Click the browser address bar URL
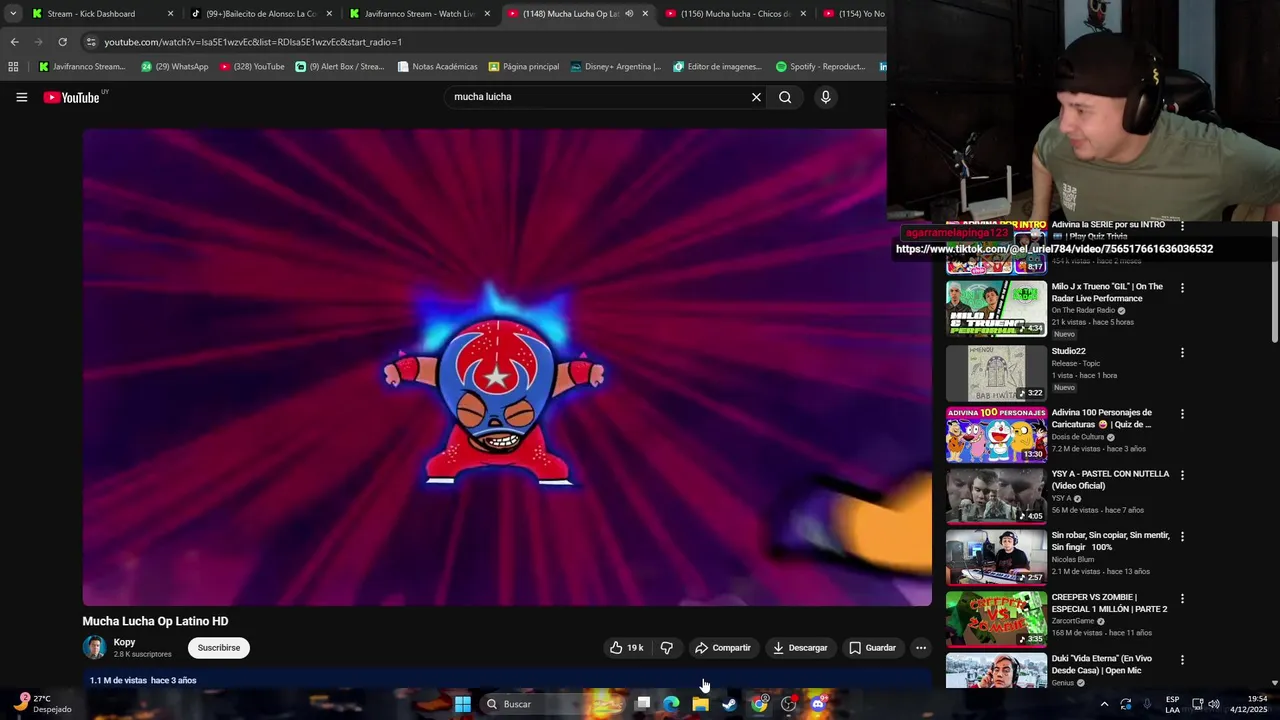This screenshot has width=1280, height=720. (x=253, y=42)
